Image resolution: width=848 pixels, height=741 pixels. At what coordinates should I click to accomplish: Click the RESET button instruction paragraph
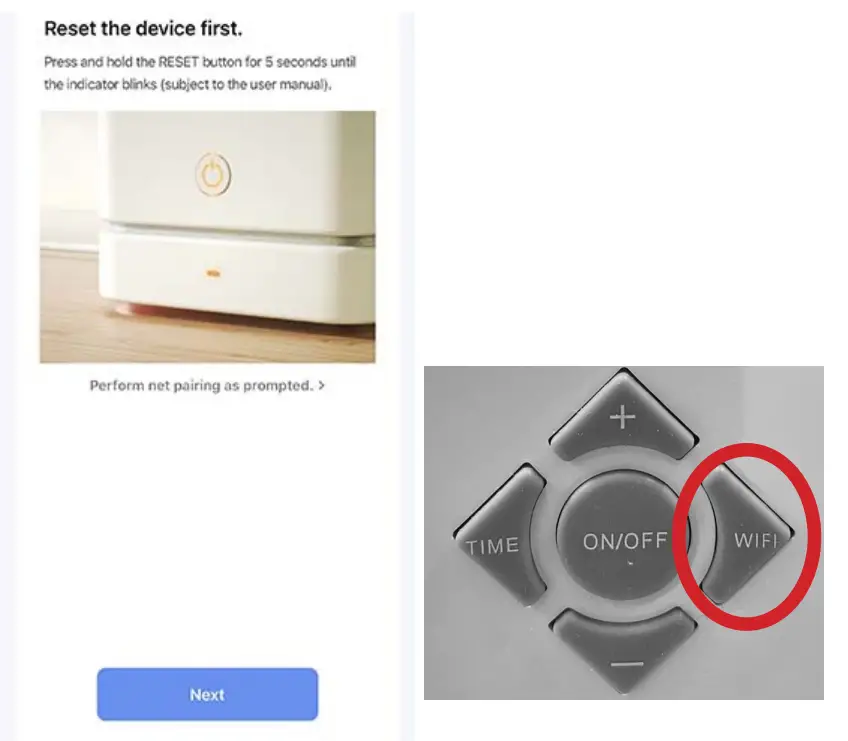[200, 73]
